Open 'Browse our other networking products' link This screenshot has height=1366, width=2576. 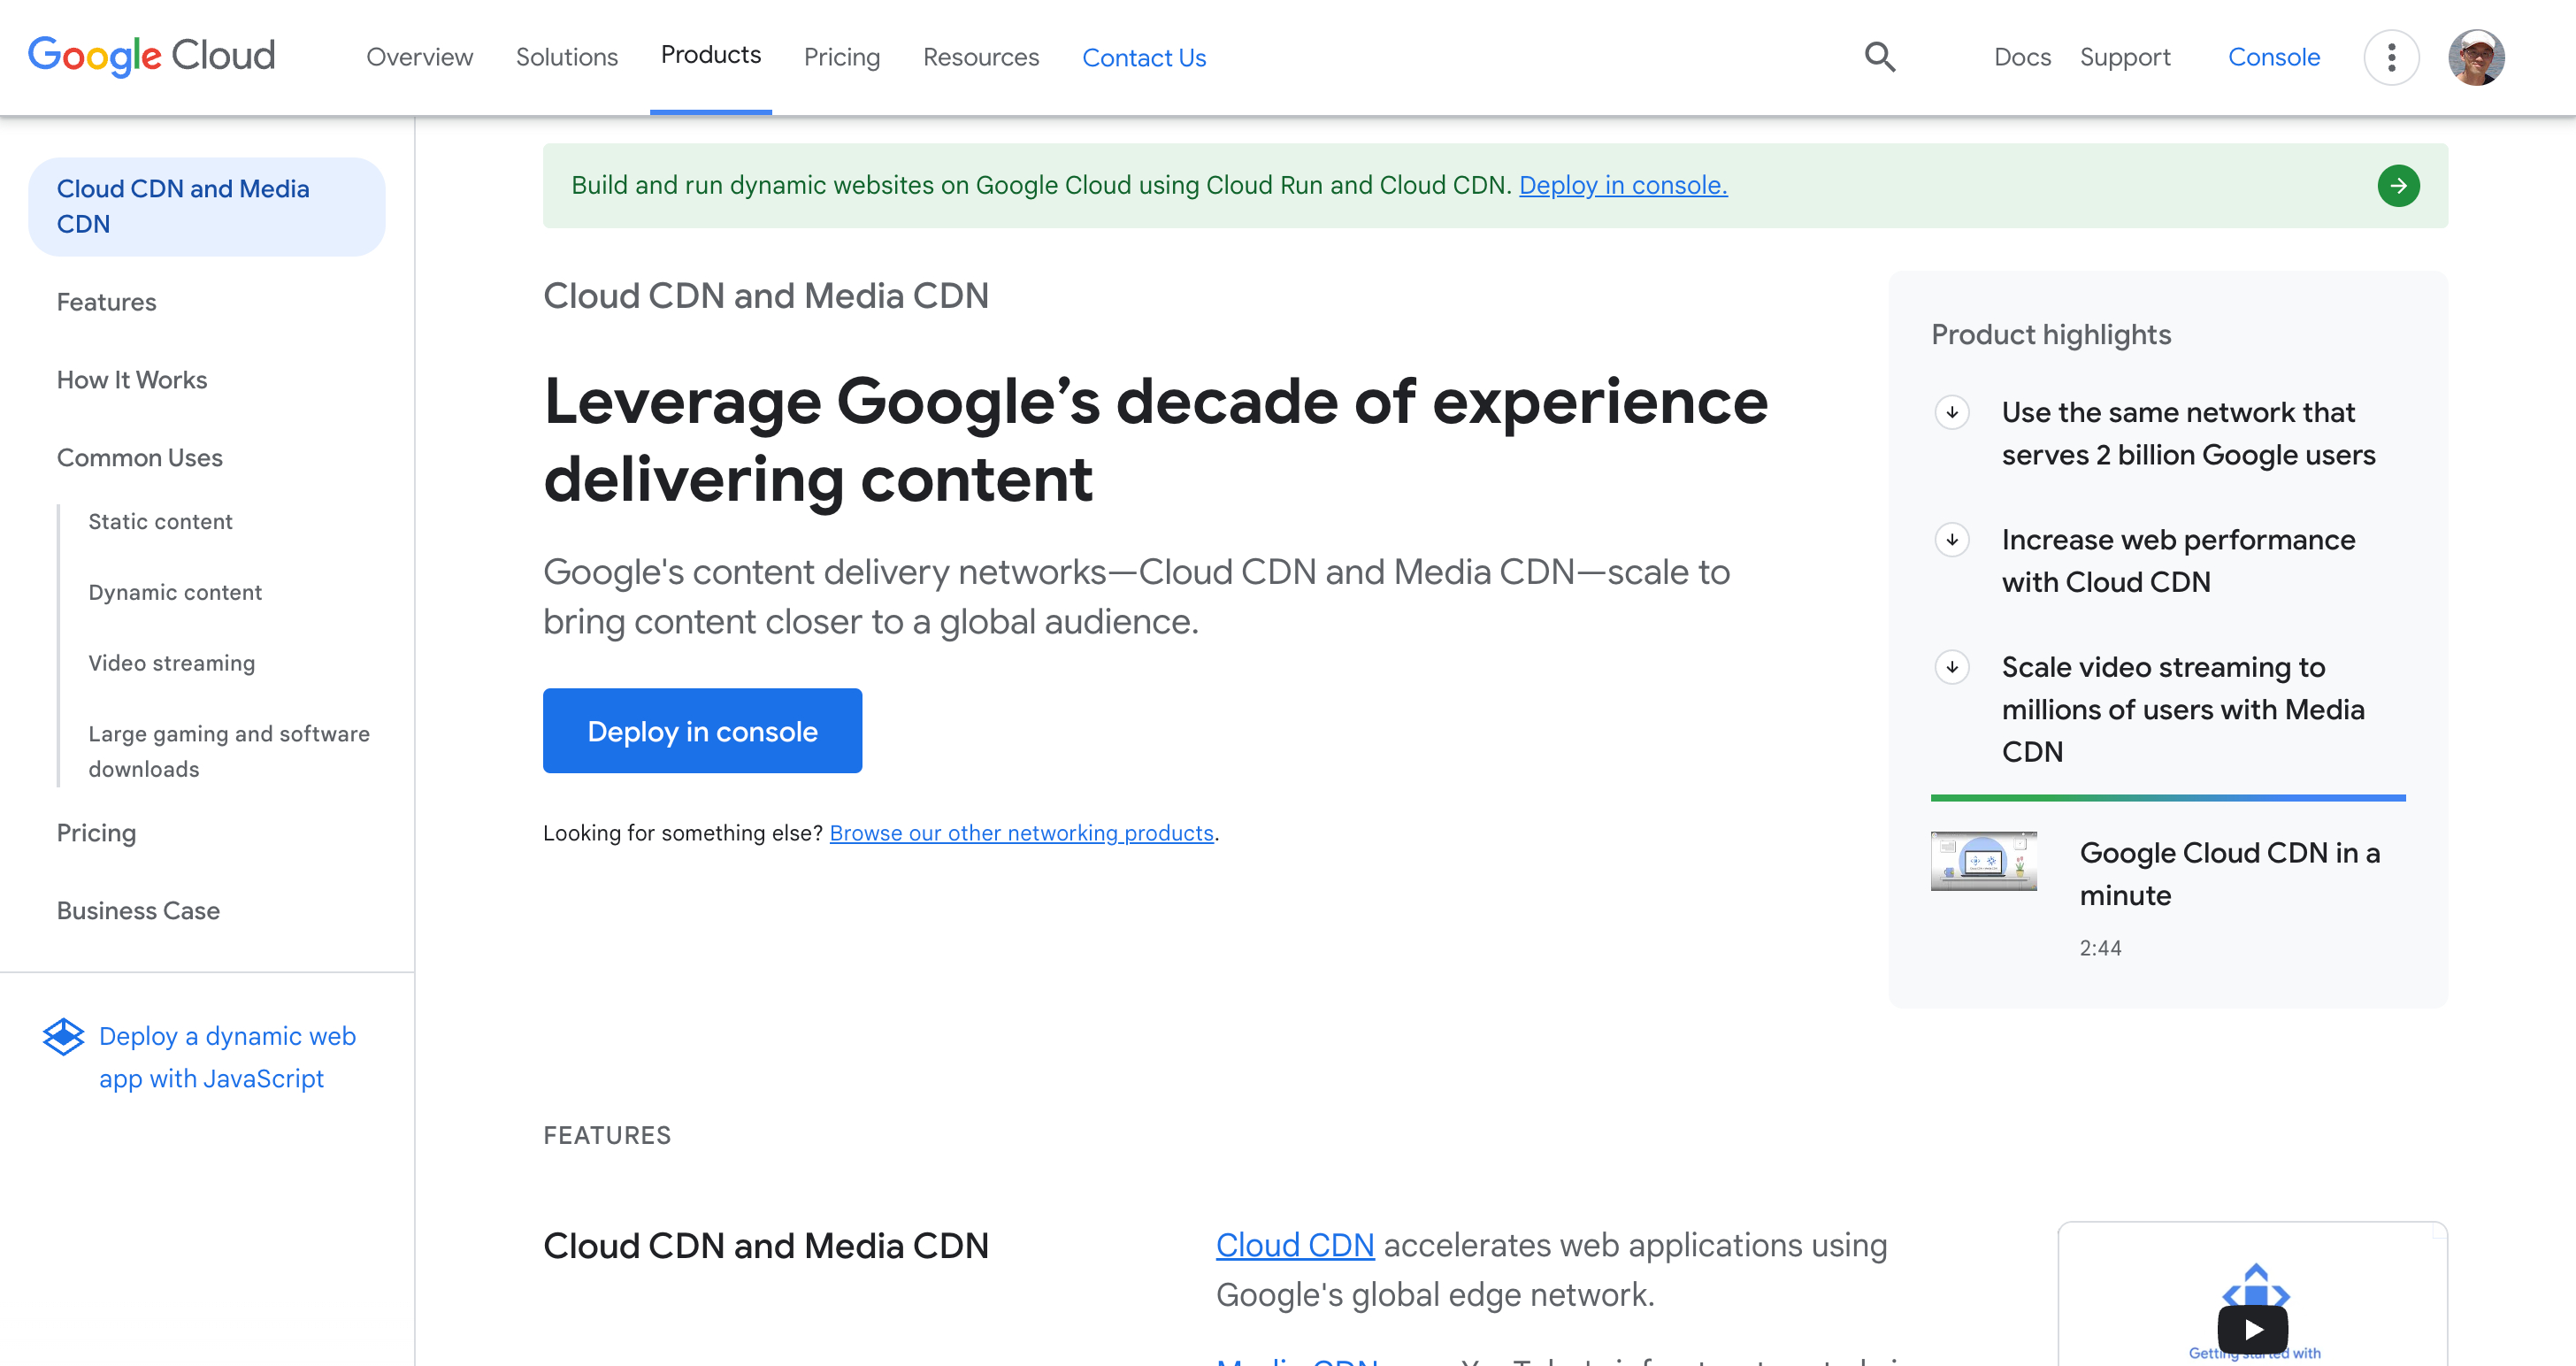pyautogui.click(x=1021, y=833)
